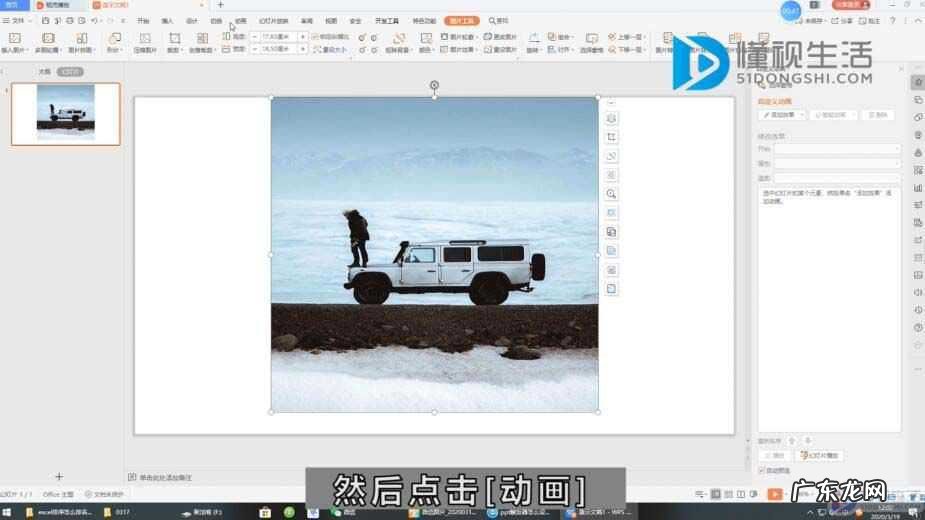The height and width of the screenshot is (520, 925).
Task: Open the Send Backward dropdown
Action: click(x=627, y=50)
